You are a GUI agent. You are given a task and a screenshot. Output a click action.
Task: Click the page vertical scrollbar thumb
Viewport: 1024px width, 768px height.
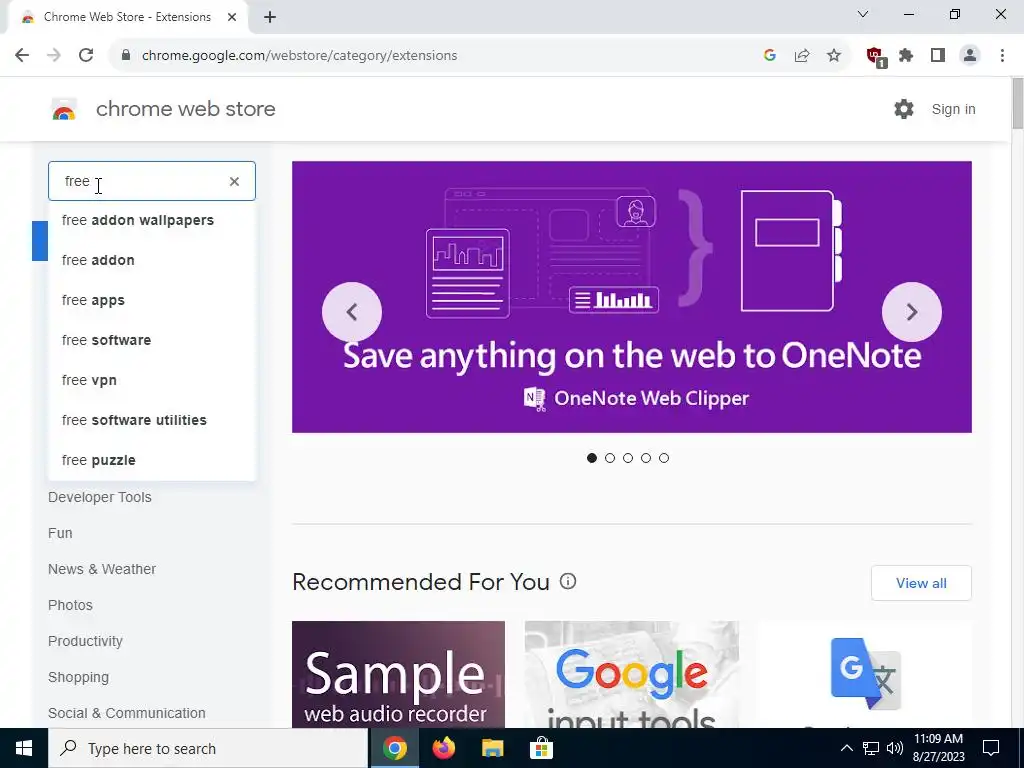[1017, 103]
